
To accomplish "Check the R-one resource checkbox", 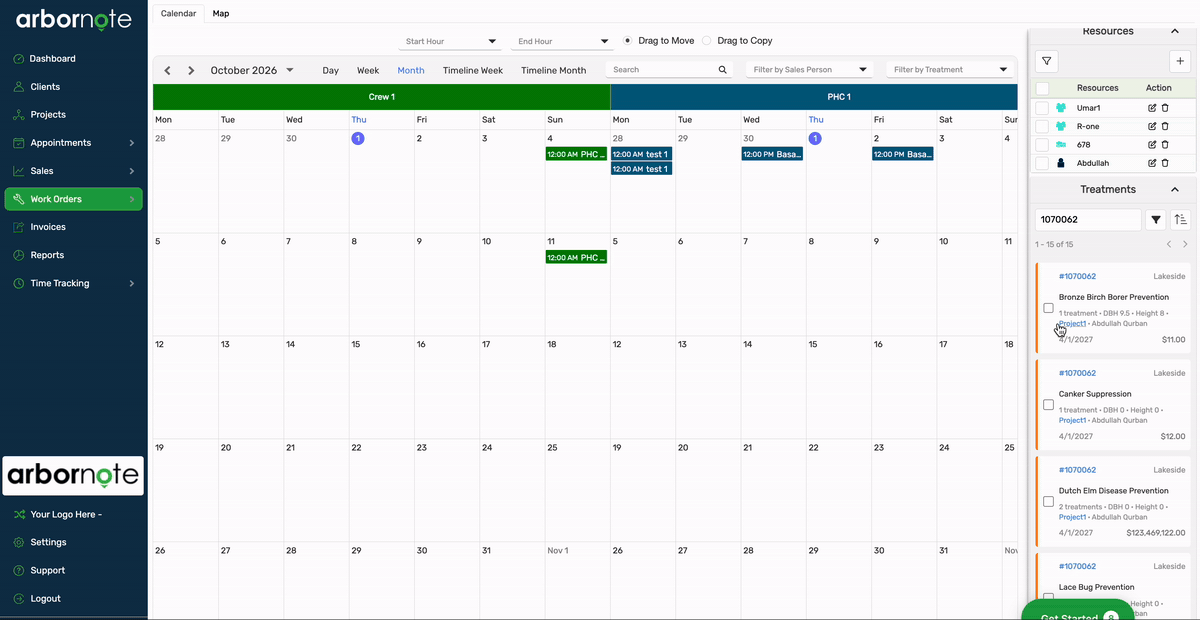I will (1042, 127).
